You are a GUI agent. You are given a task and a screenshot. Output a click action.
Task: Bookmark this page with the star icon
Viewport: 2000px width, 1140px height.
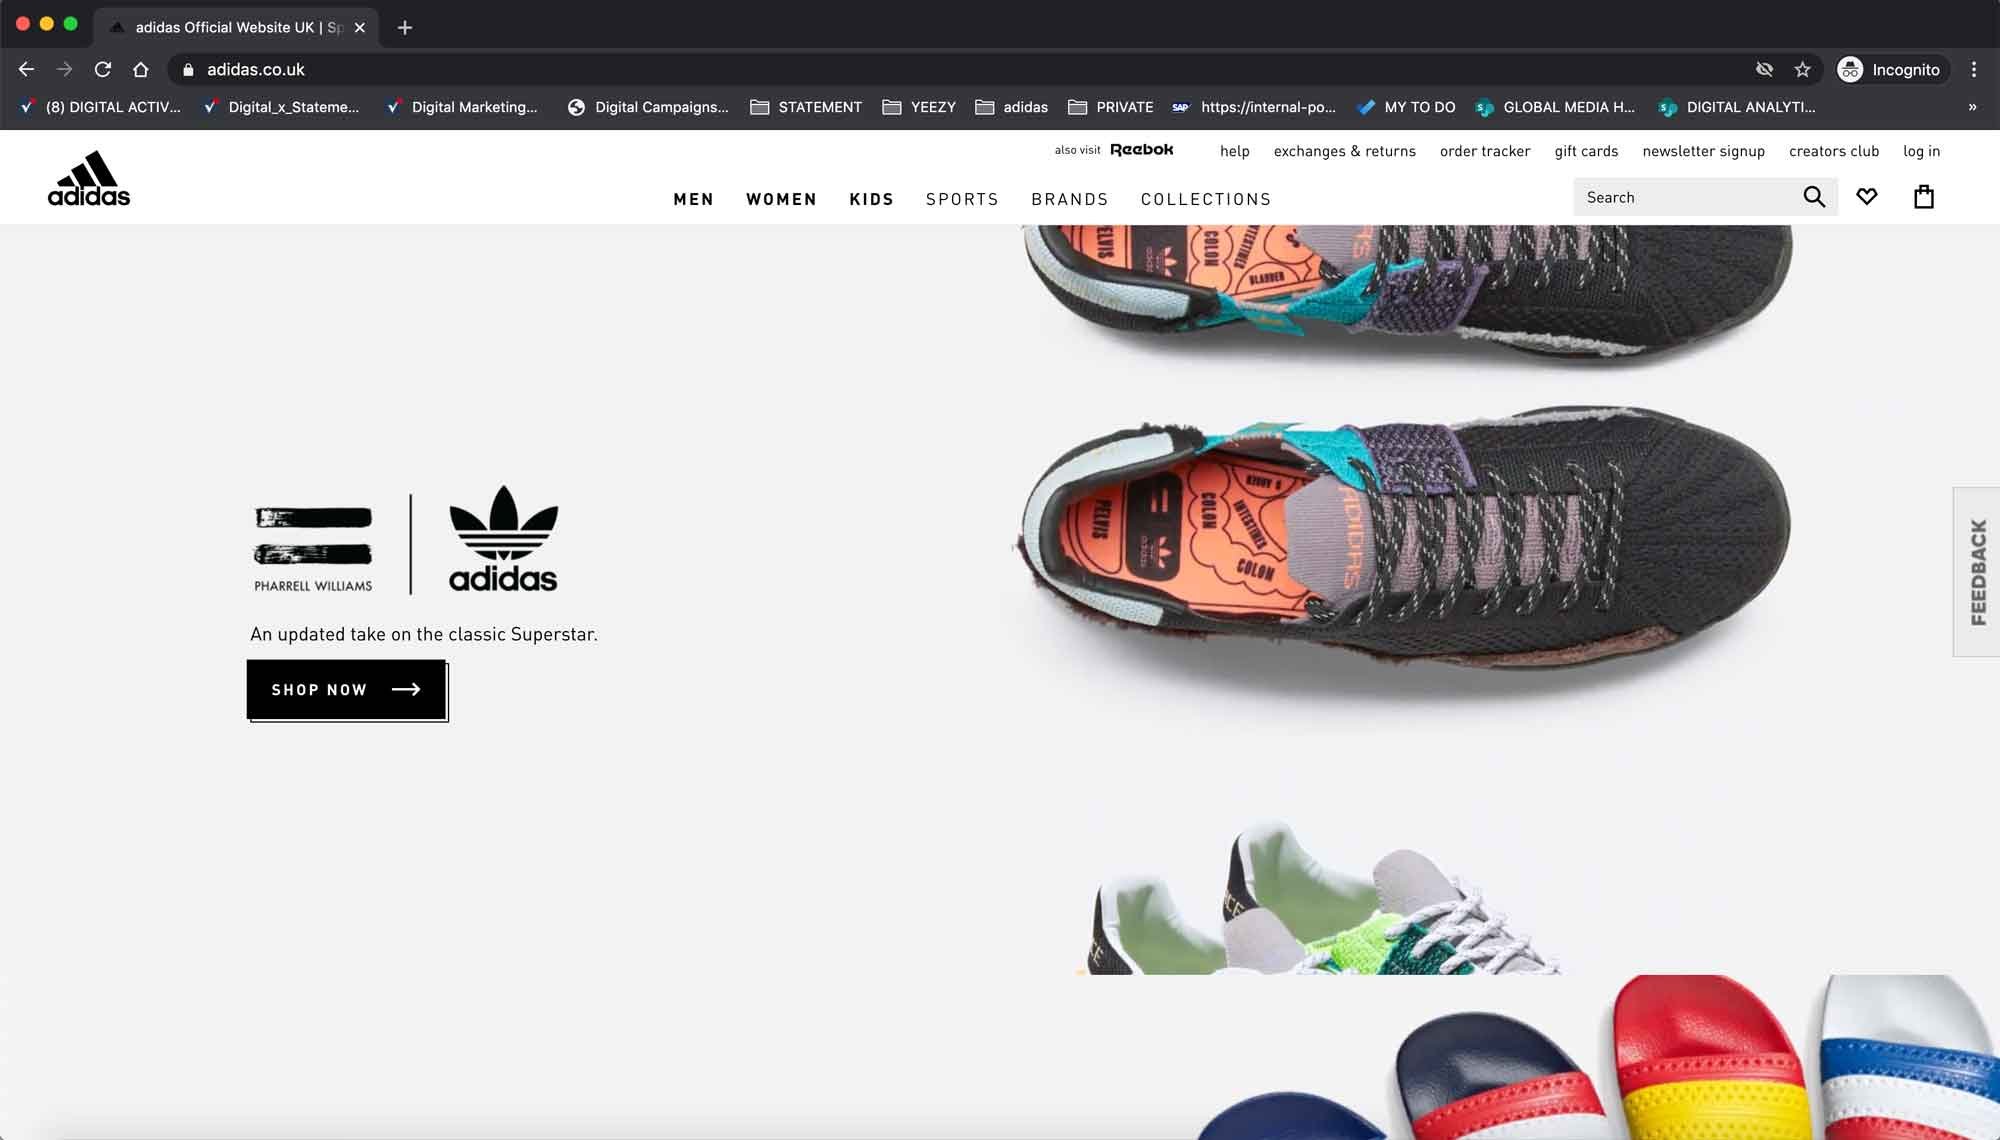point(1803,69)
